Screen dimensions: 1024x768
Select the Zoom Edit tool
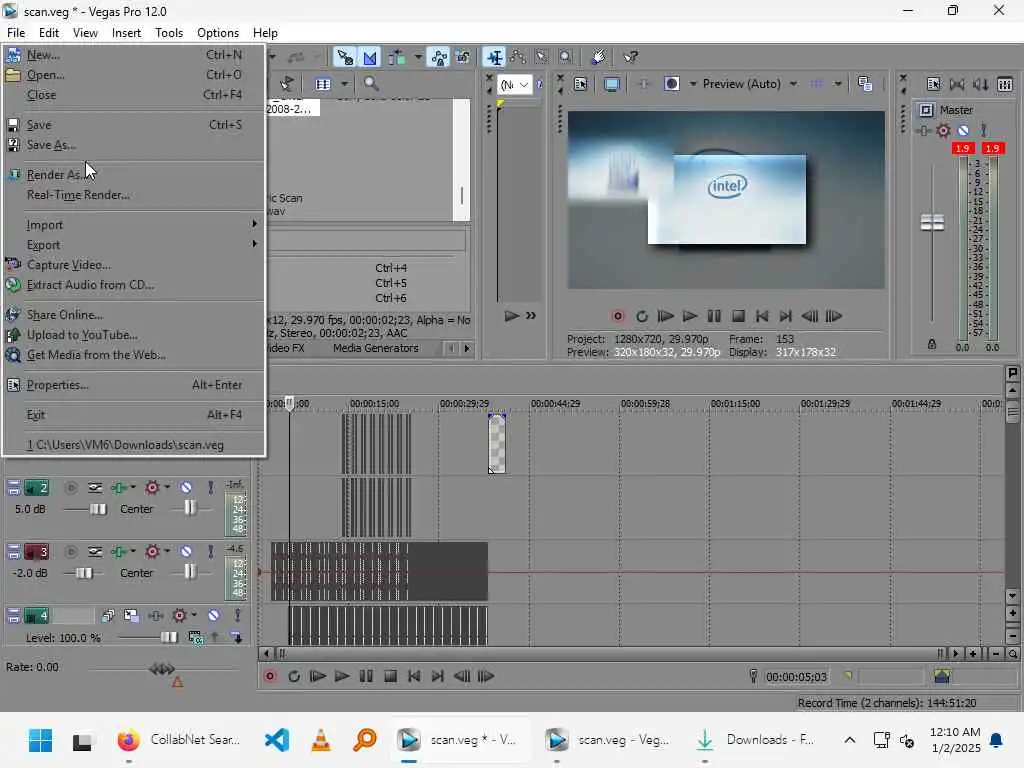click(566, 57)
